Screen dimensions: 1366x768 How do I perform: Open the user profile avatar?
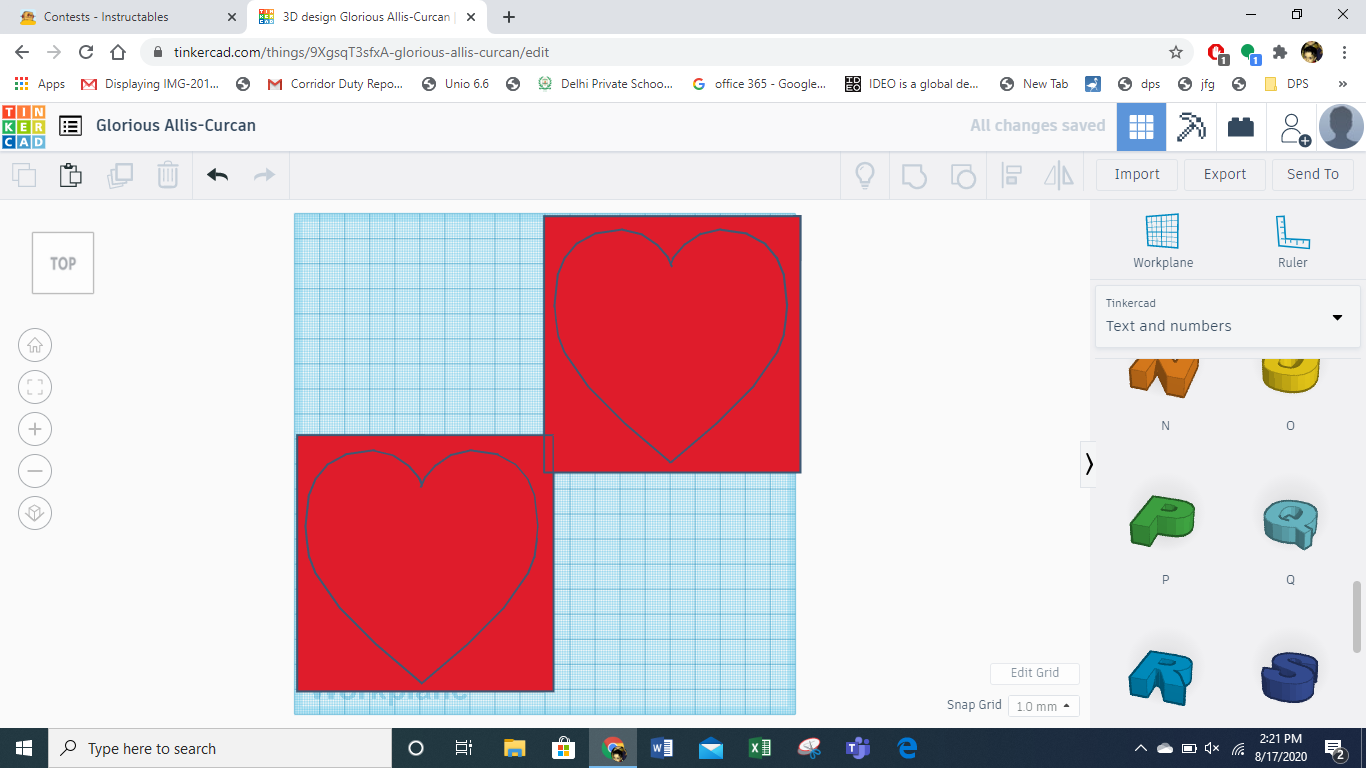pyautogui.click(x=1341, y=127)
